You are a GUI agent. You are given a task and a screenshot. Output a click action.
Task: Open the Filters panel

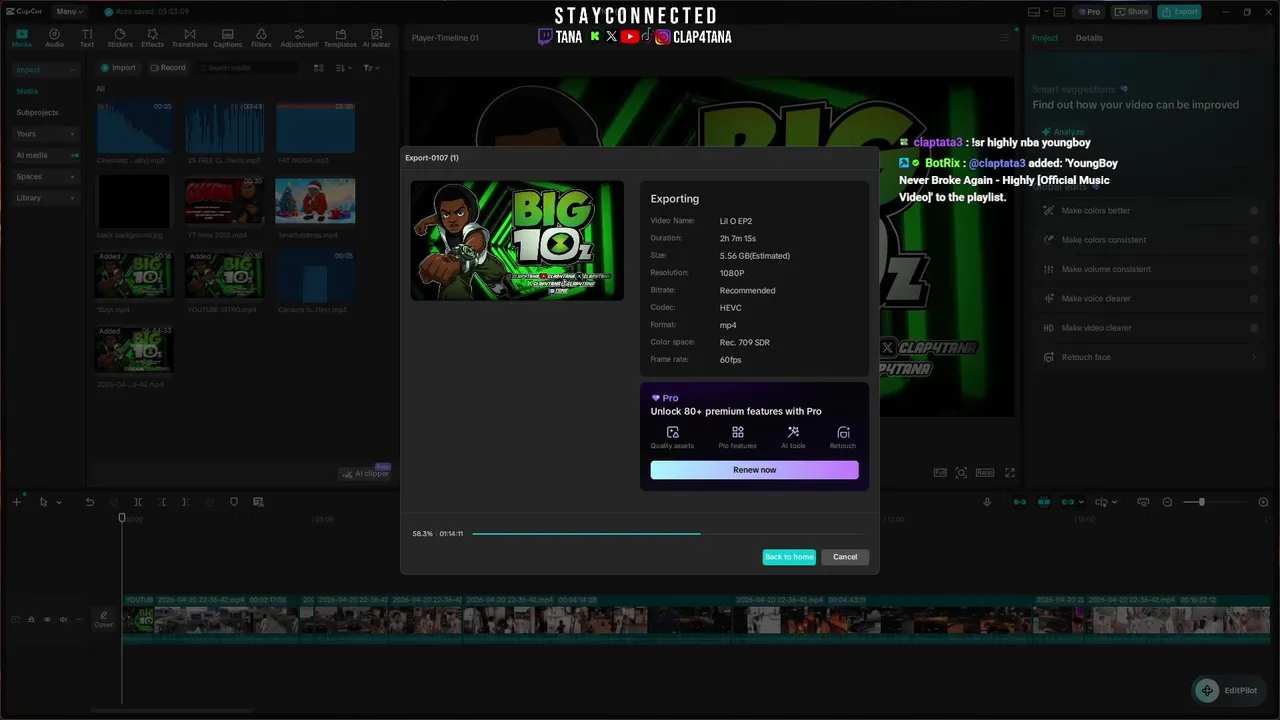click(261, 38)
